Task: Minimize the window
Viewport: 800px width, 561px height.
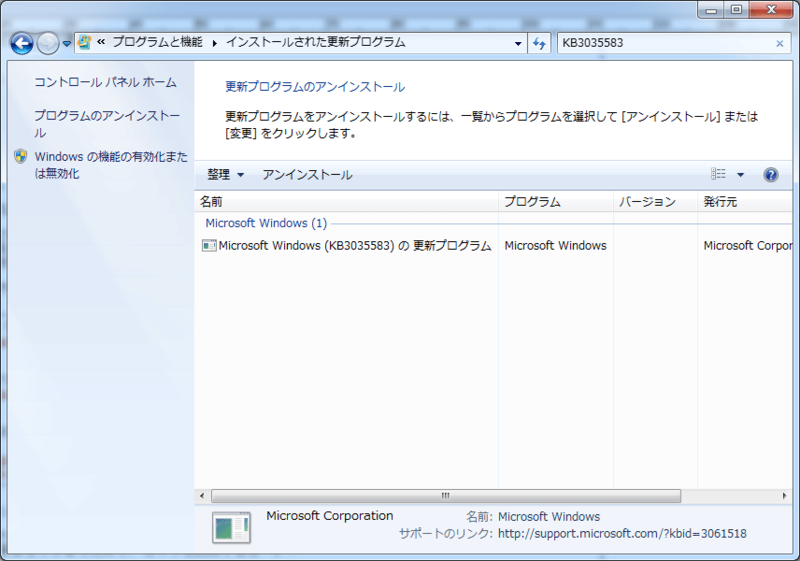Action: click(711, 10)
